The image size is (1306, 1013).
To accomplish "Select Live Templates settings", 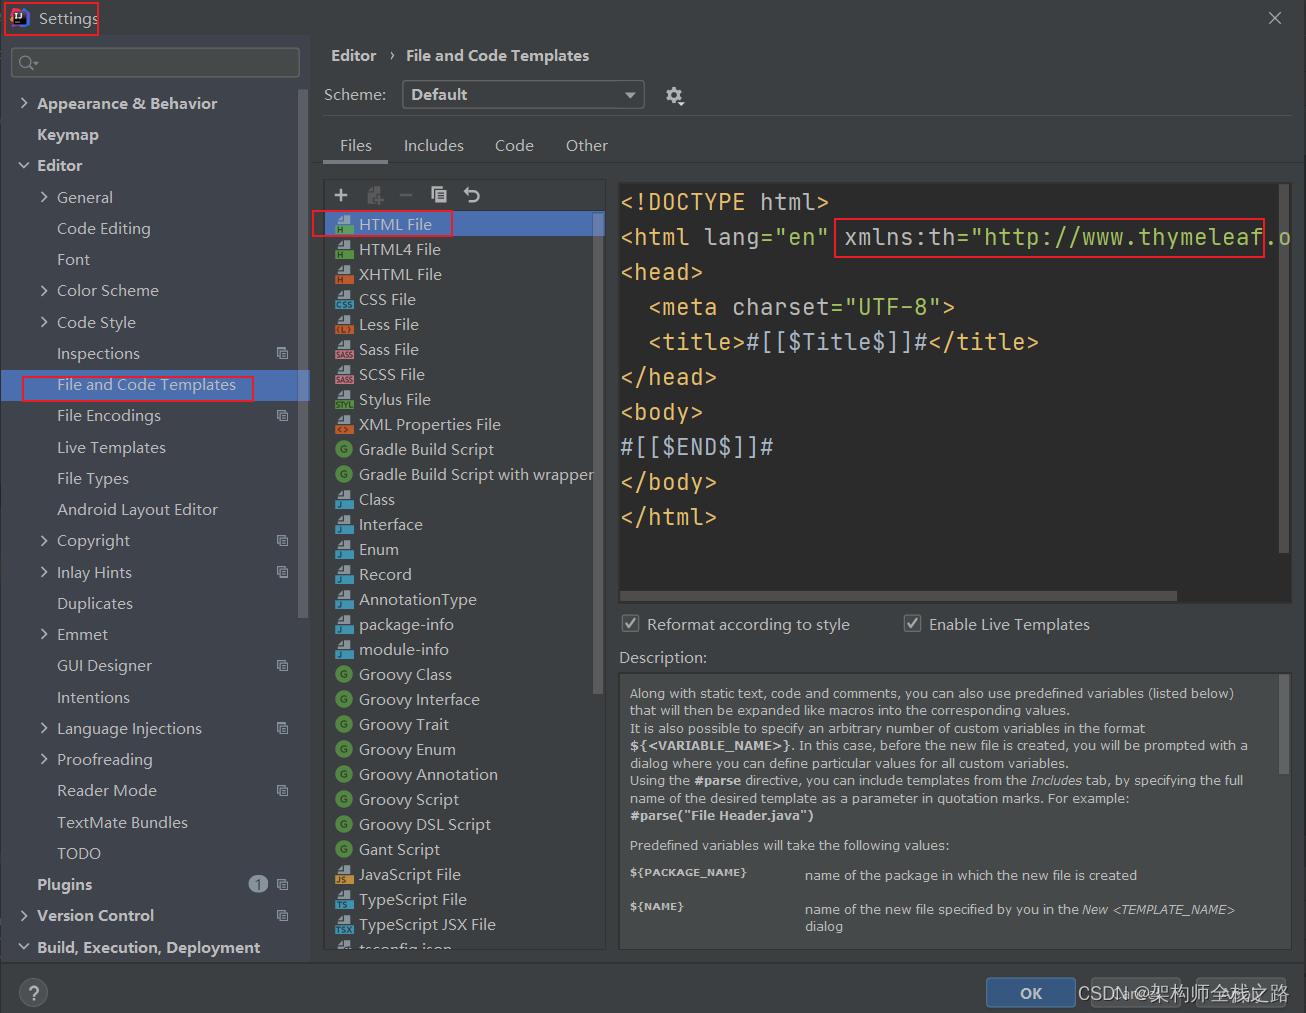I will [111, 447].
